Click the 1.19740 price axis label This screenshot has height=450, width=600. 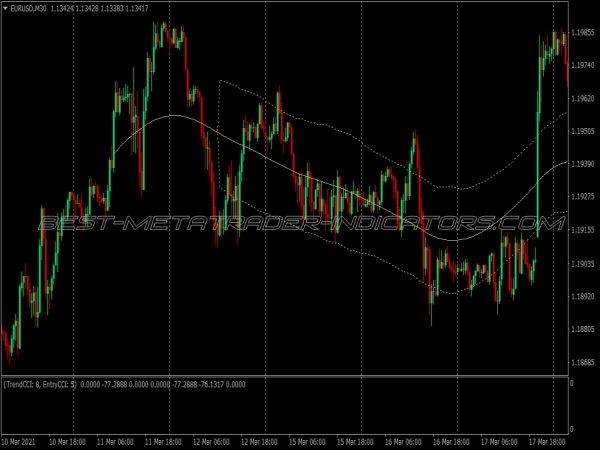[583, 65]
